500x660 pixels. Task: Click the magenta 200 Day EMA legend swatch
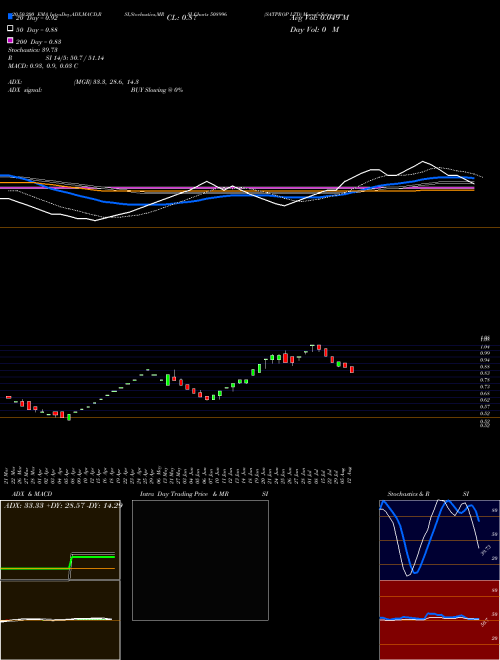[x=10, y=40]
